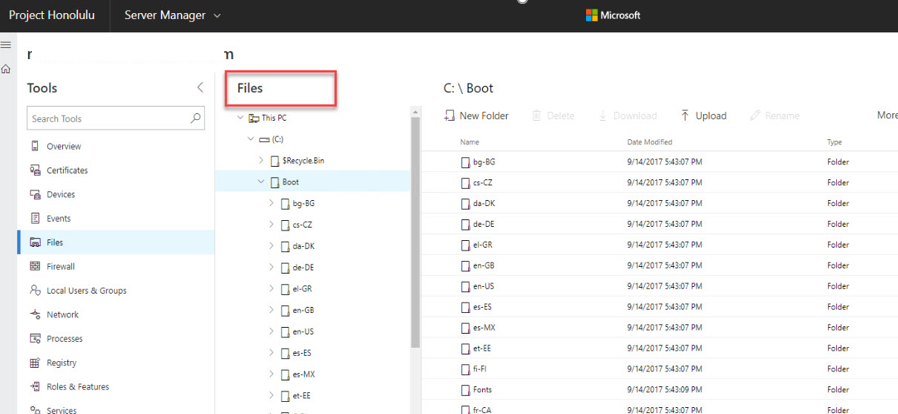Click the tree panel vertical scrollbar
Screen dimensions: 898x414
coord(416,232)
